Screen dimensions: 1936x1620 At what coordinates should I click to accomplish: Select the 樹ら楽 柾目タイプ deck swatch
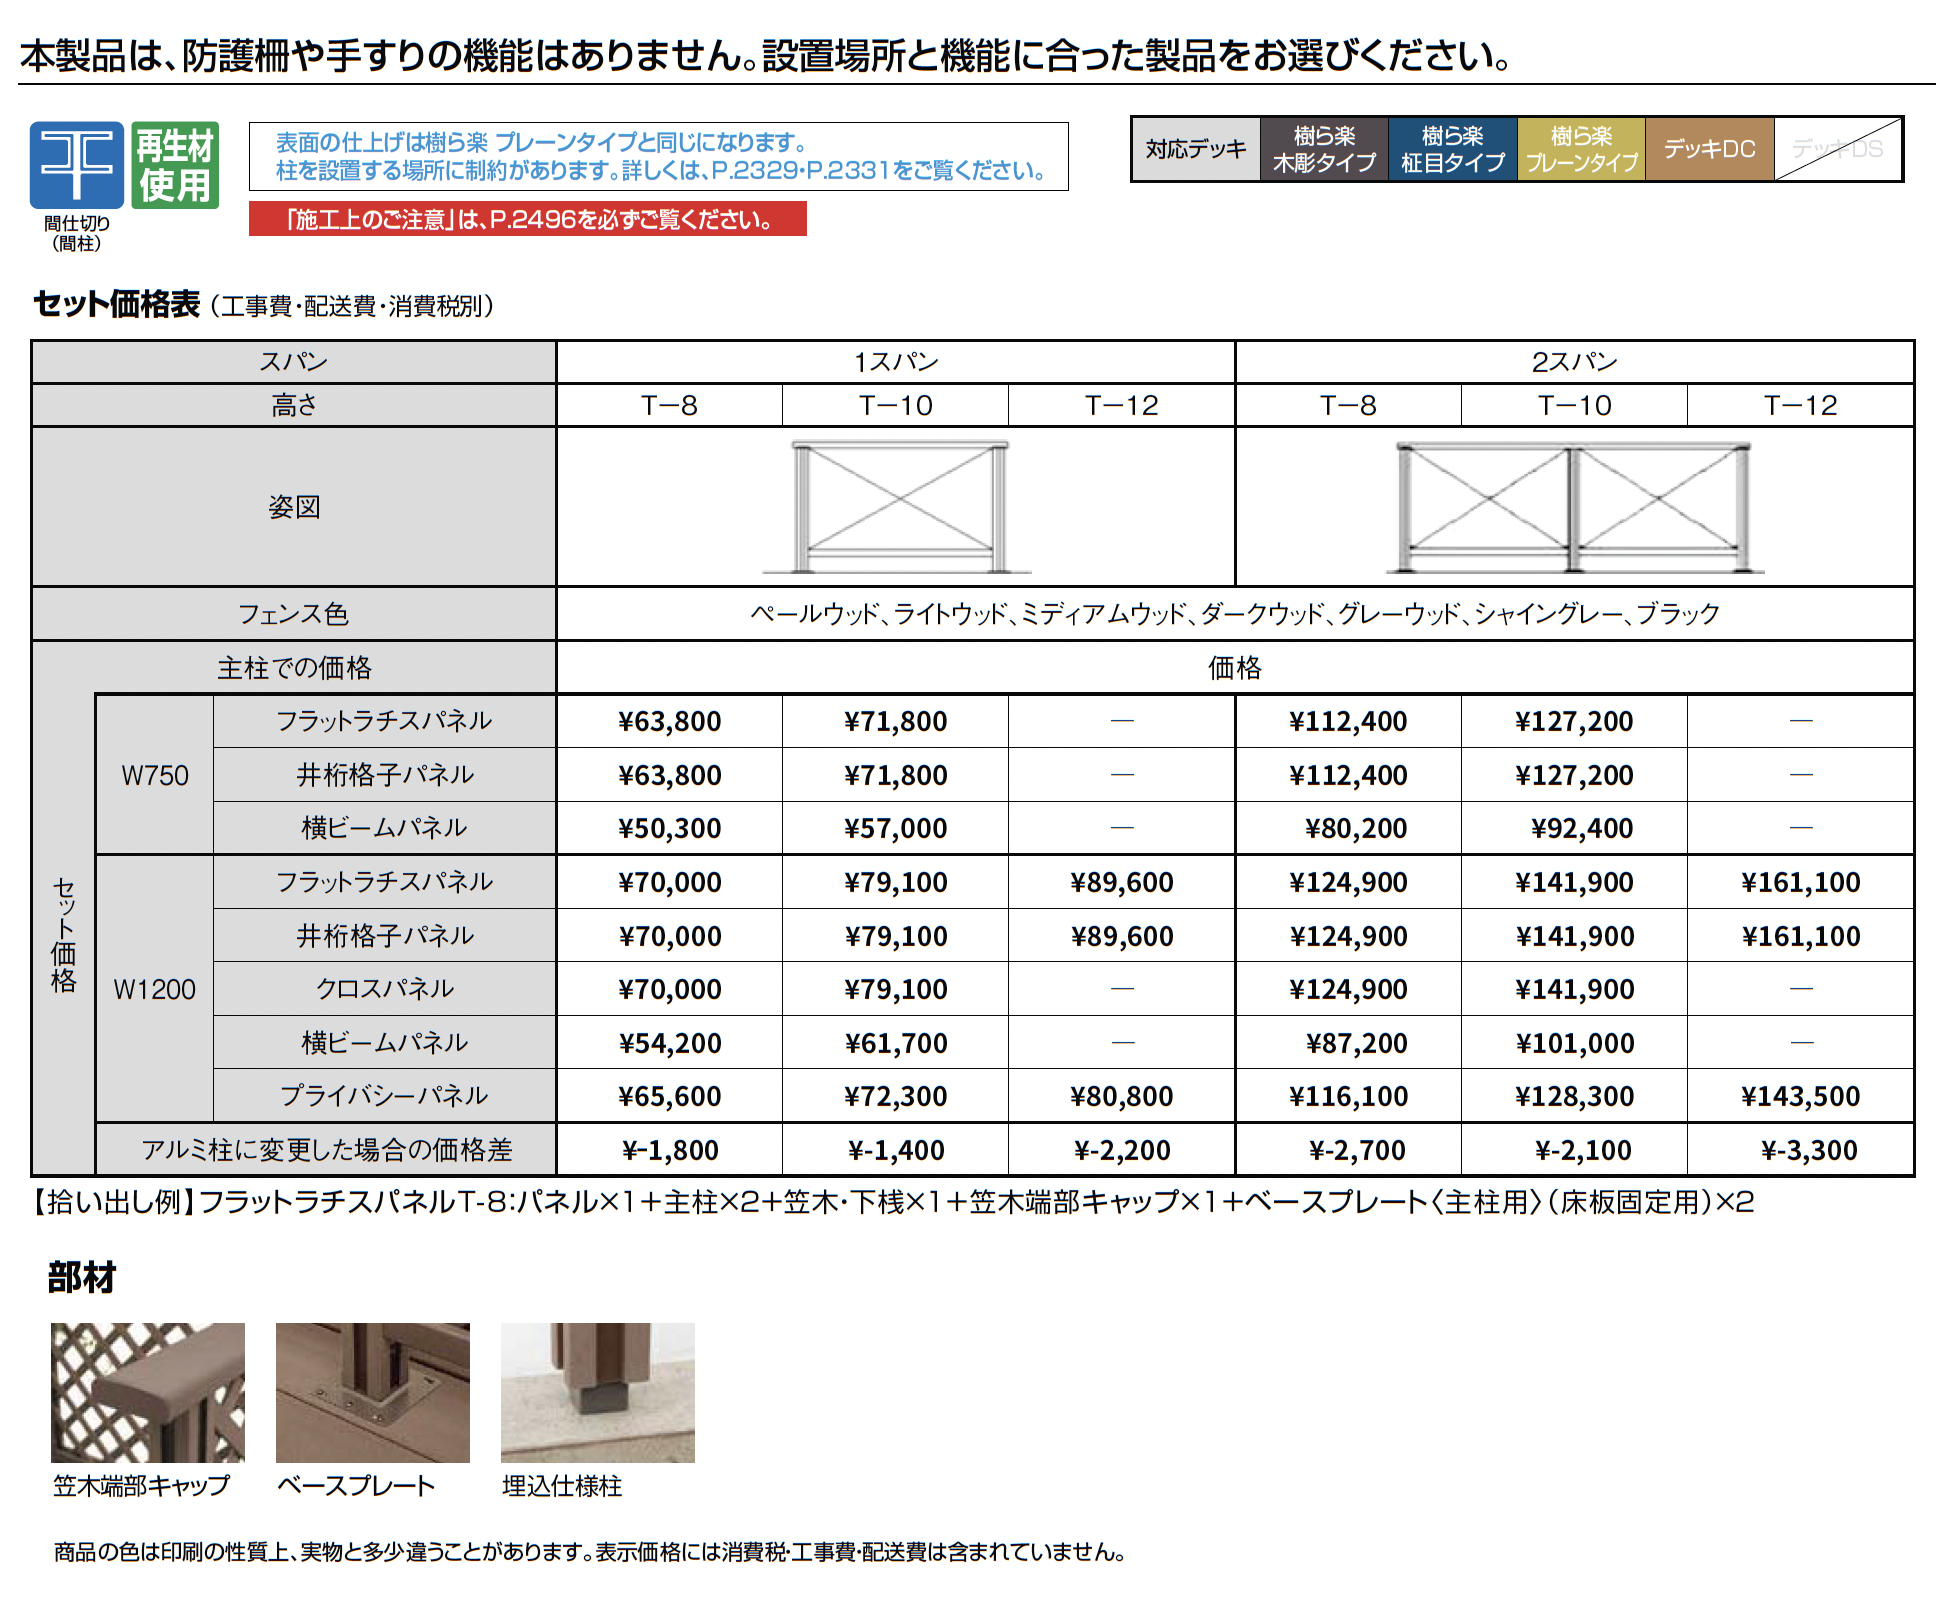click(1452, 149)
